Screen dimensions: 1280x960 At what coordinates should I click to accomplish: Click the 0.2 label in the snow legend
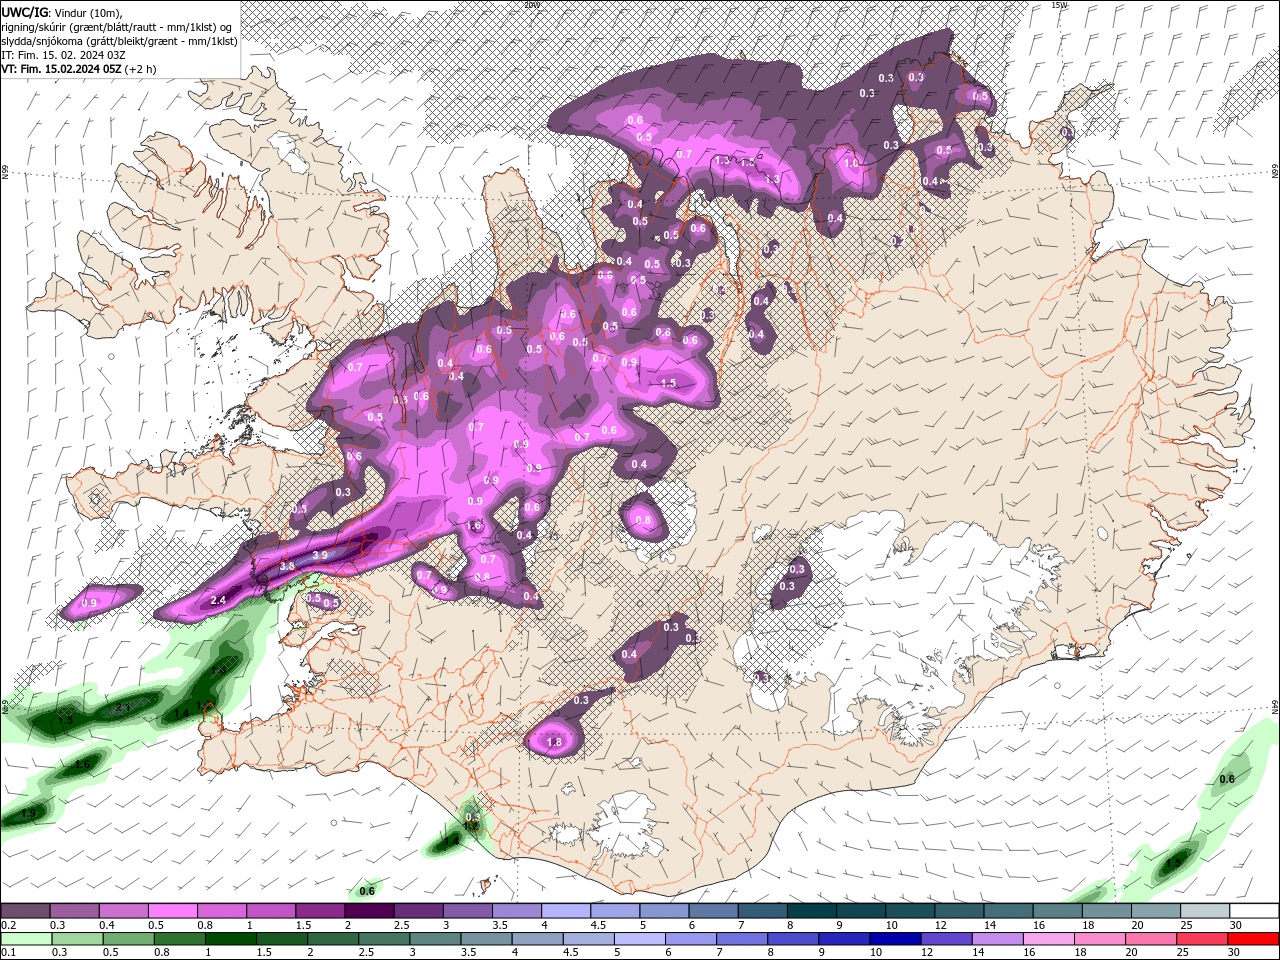[x=9, y=925]
